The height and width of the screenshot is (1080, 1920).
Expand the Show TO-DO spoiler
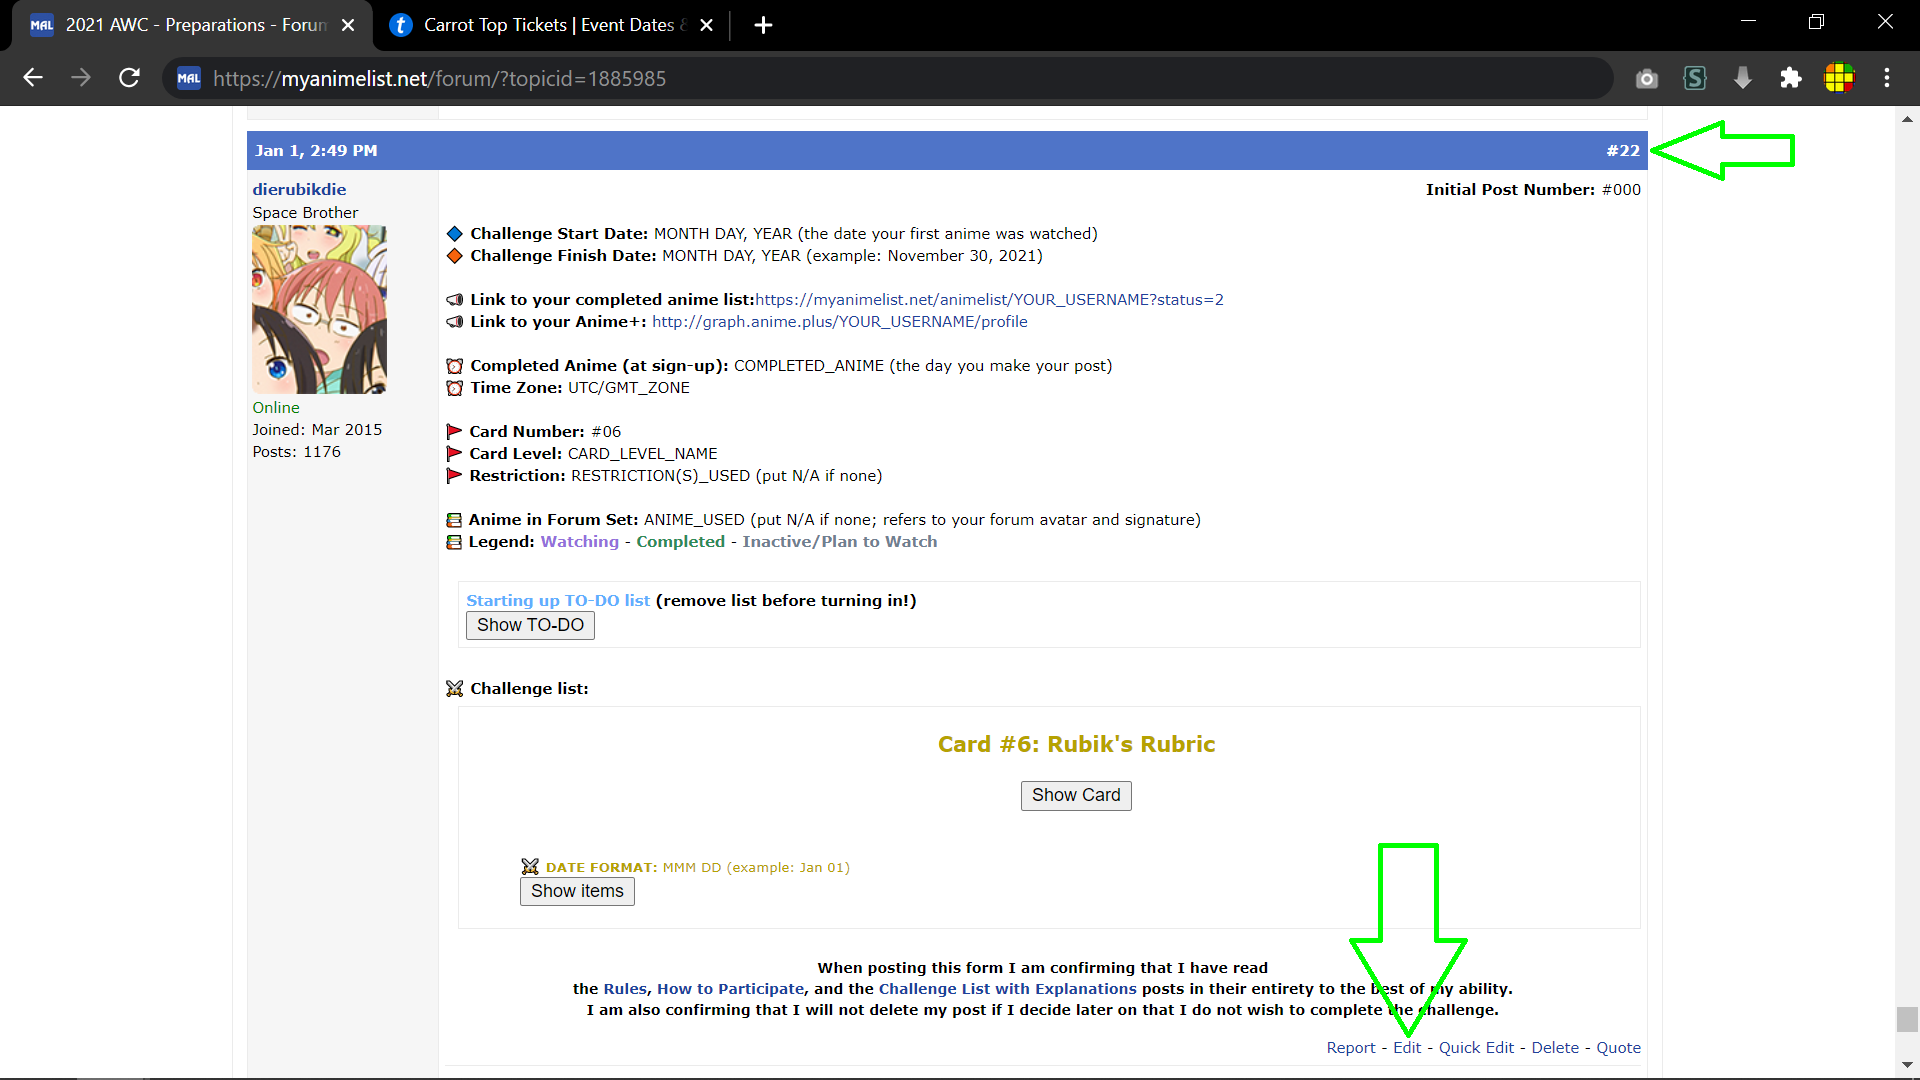[x=530, y=625]
